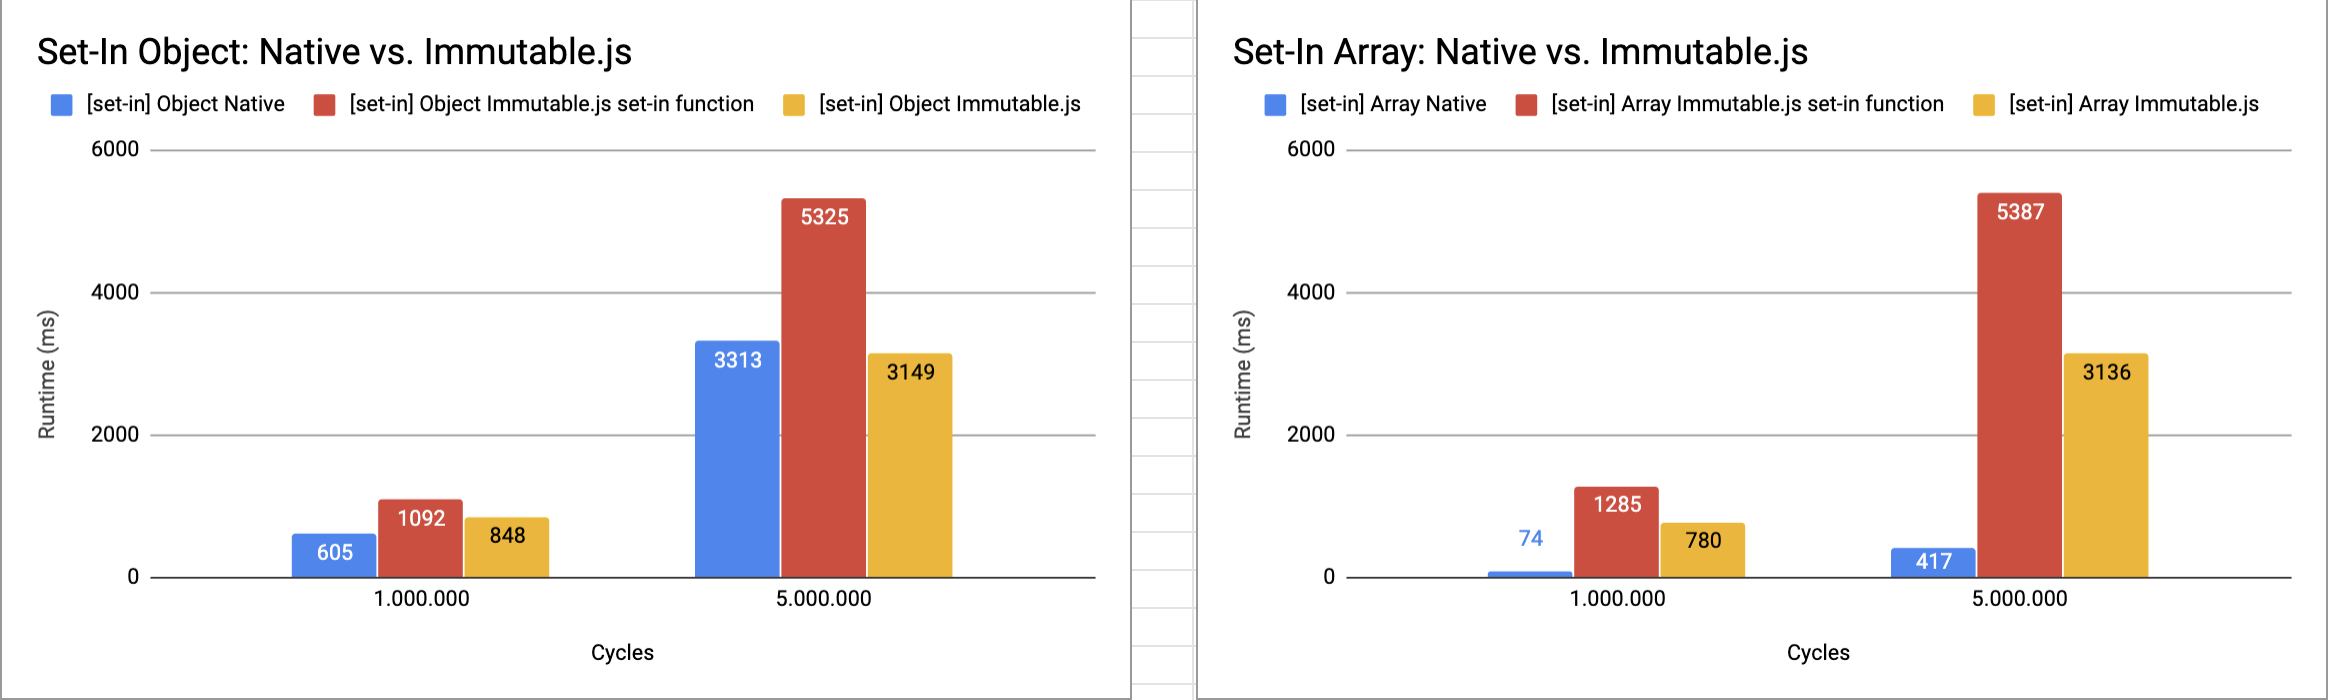Click the yellow Array Immutable.js legend swatch
This screenshot has height=700, width=2328.
[x=1984, y=105]
